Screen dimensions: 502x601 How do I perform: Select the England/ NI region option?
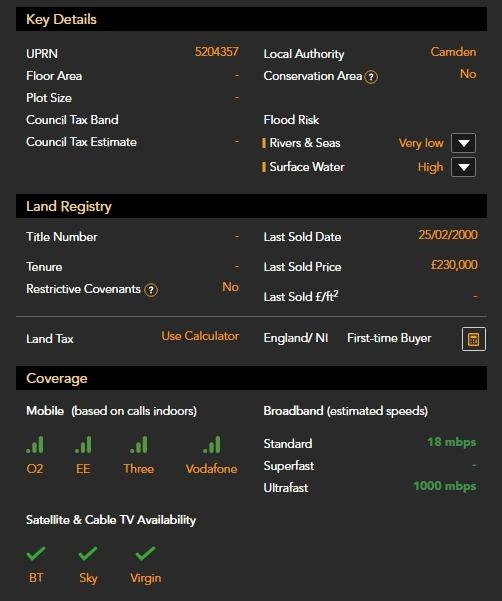295,338
